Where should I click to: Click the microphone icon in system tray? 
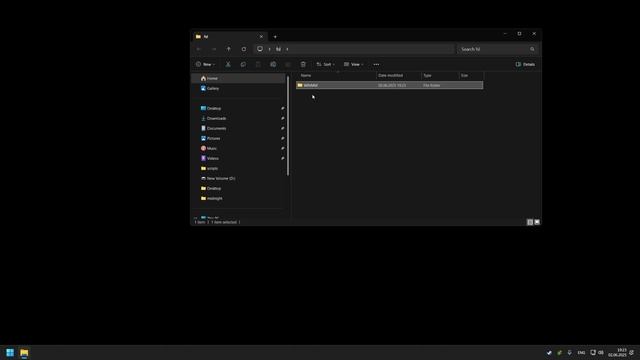click(x=570, y=353)
